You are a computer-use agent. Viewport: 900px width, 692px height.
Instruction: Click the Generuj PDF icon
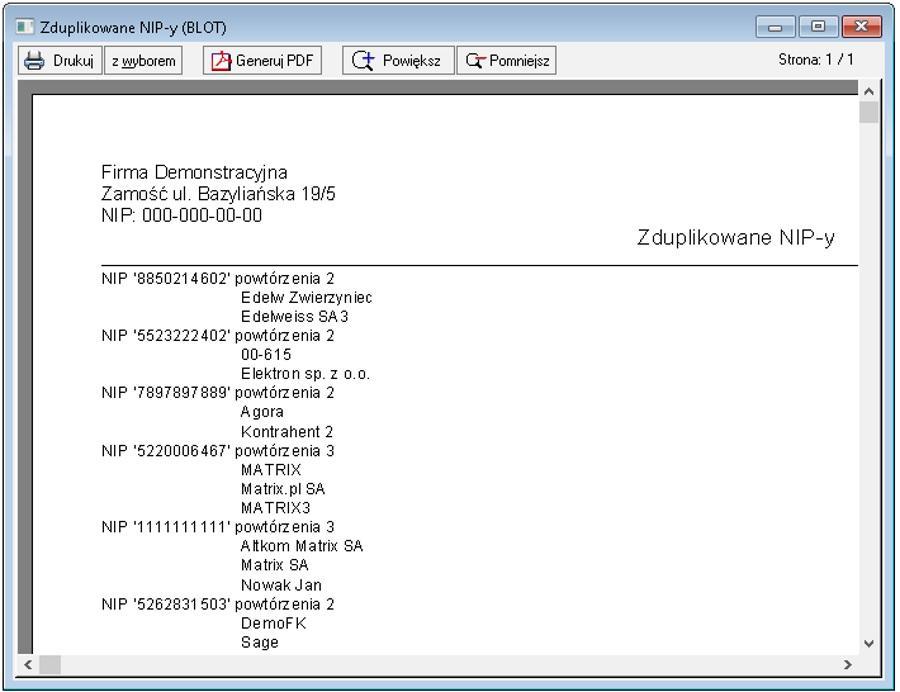click(221, 60)
